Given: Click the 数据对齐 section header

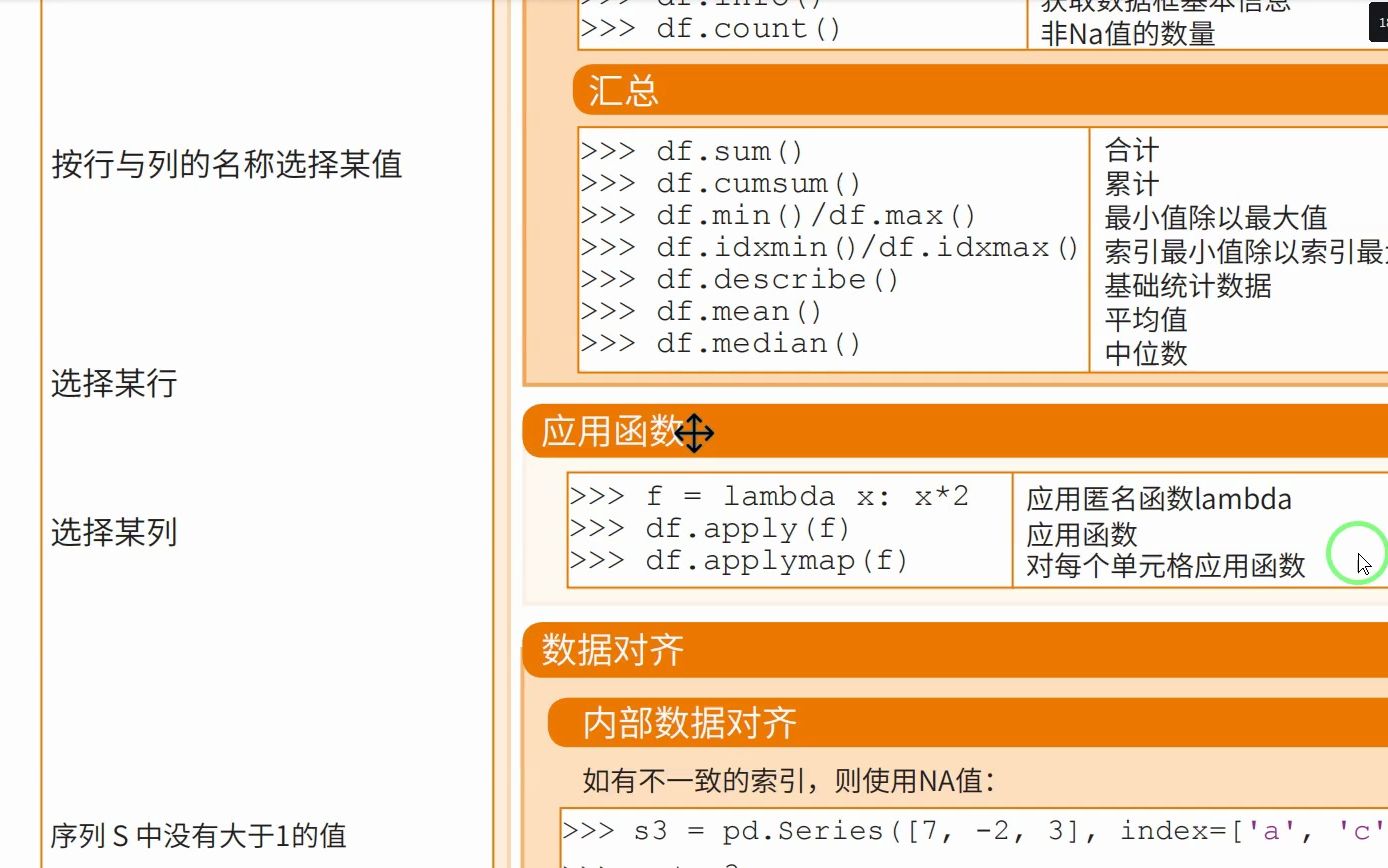Looking at the screenshot, I should point(955,651).
